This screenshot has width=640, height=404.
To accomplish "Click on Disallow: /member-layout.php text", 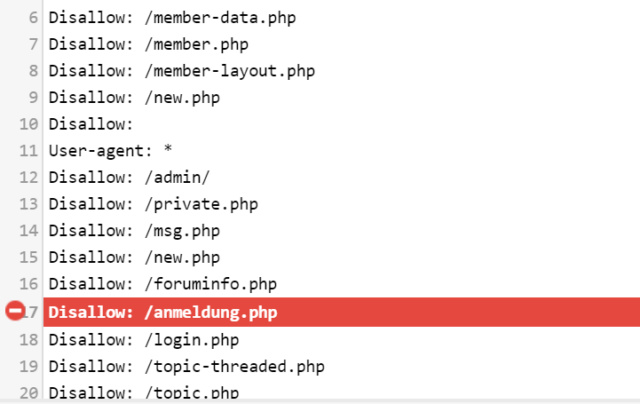I will point(182,71).
